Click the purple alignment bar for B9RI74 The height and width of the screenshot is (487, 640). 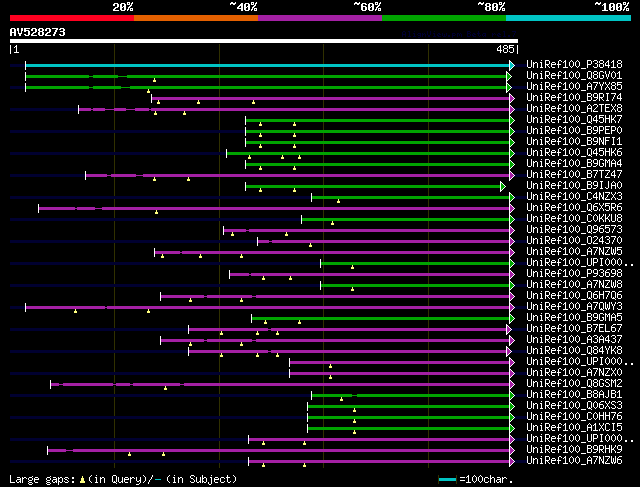[330, 98]
